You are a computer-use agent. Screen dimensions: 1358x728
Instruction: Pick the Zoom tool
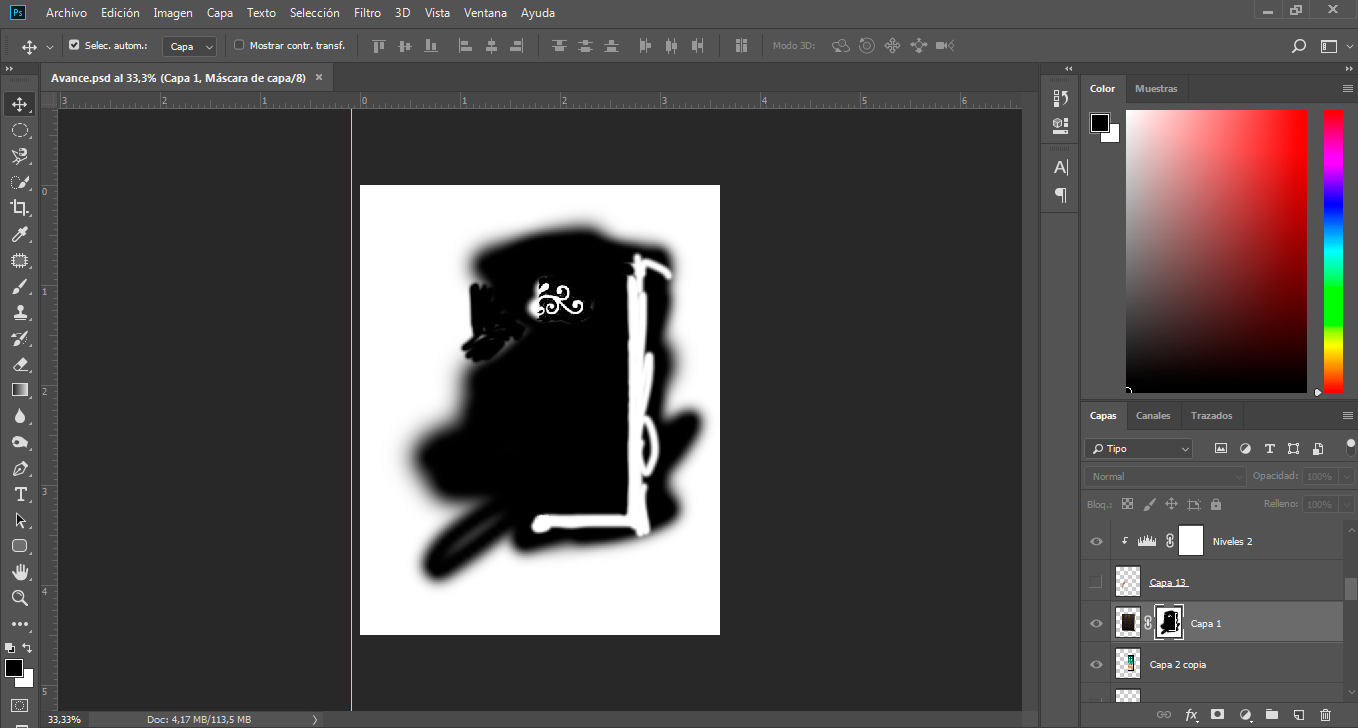coord(20,598)
